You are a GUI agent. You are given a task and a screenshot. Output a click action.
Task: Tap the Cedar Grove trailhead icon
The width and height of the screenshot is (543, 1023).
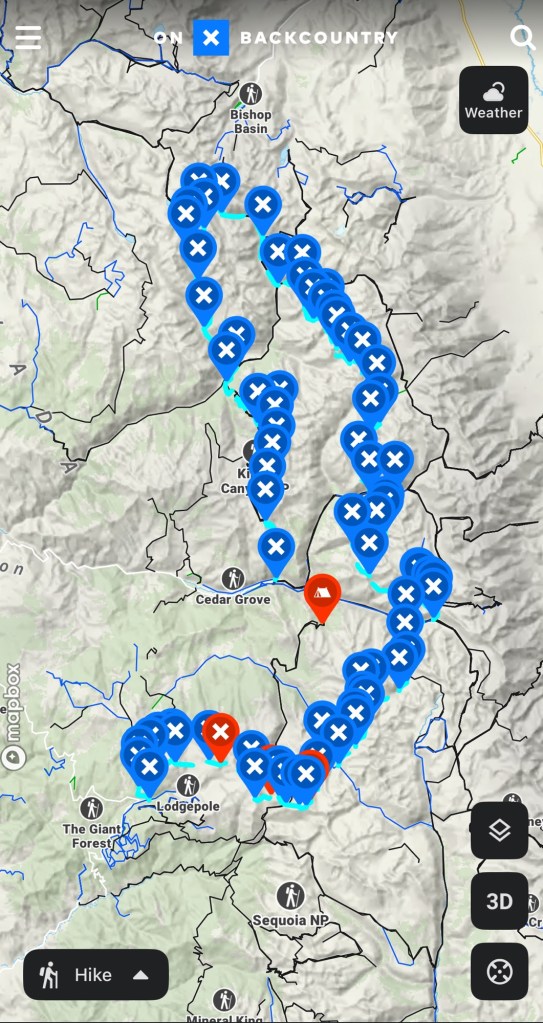tap(233, 578)
